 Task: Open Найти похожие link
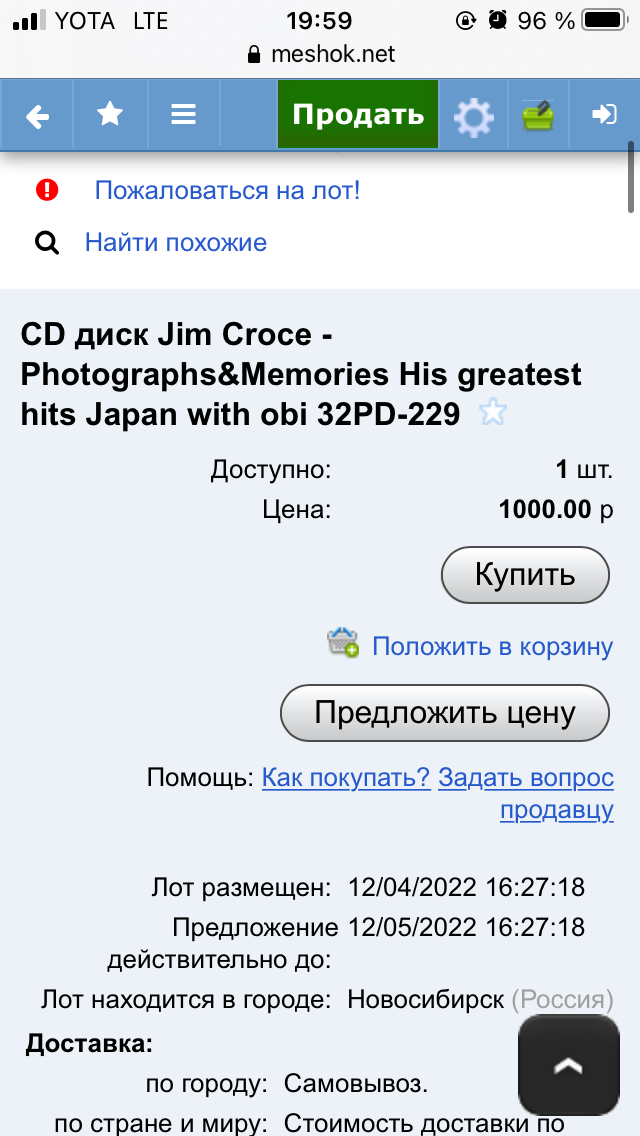tap(176, 243)
